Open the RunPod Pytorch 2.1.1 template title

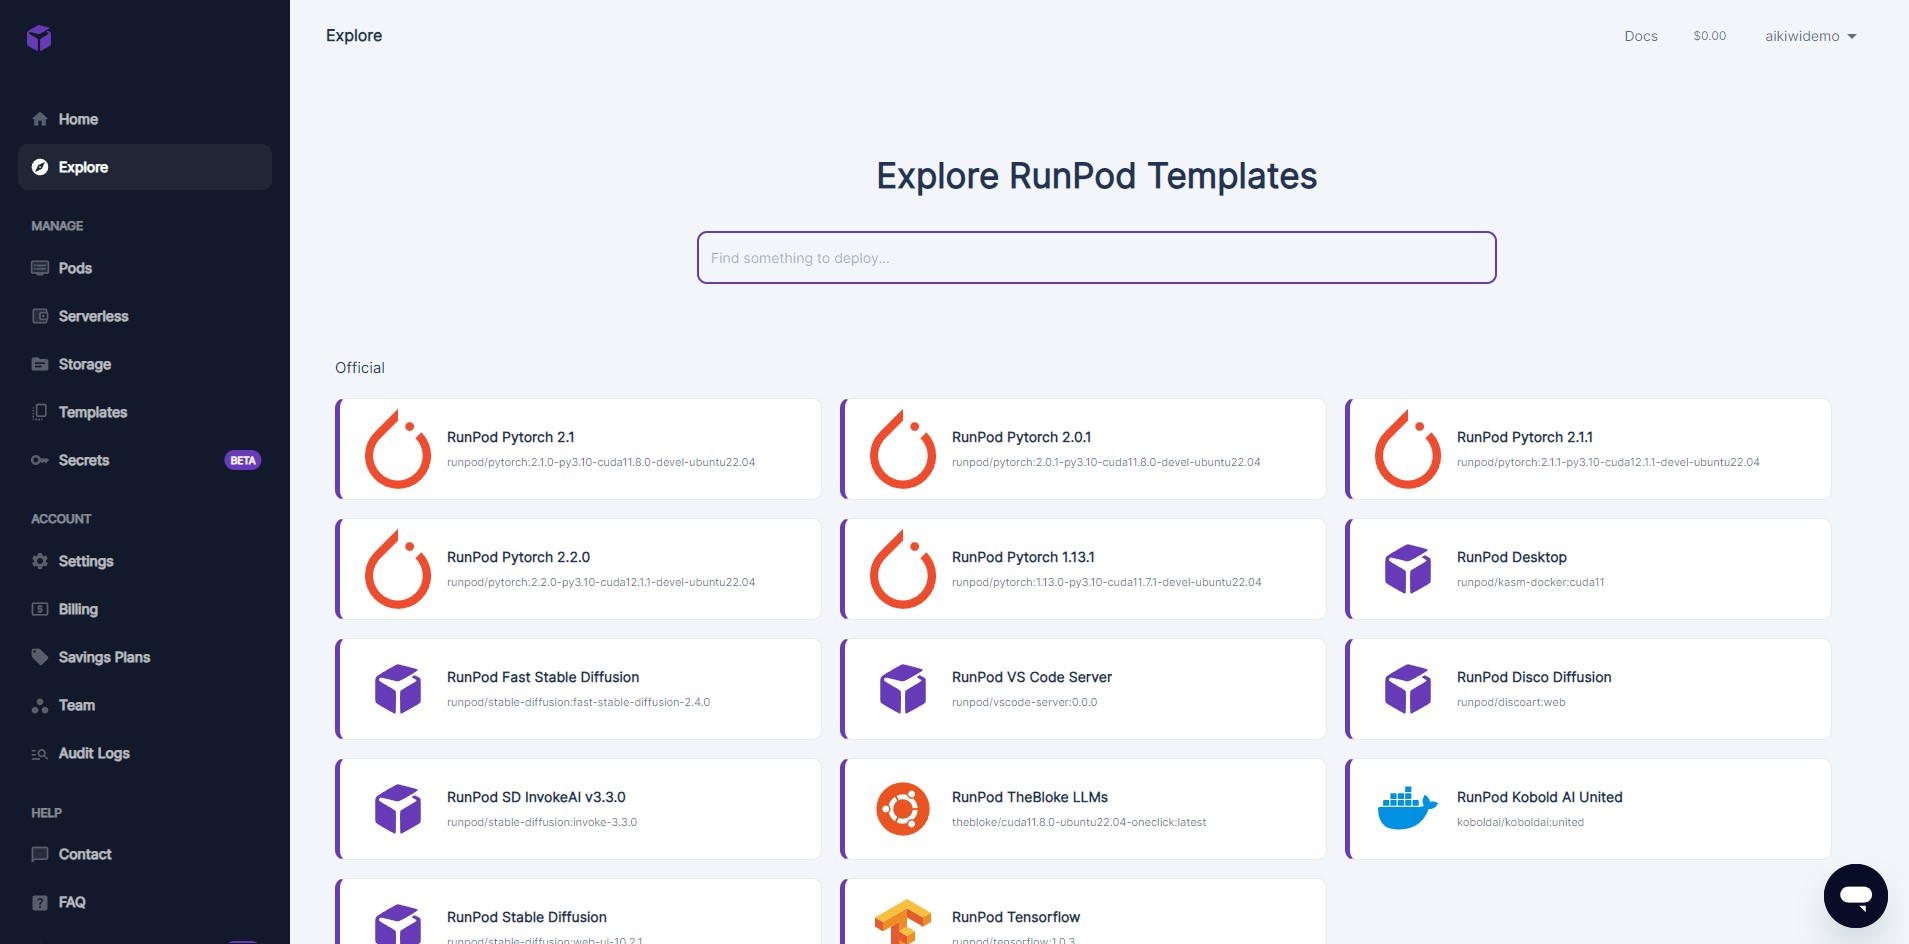click(x=1525, y=437)
